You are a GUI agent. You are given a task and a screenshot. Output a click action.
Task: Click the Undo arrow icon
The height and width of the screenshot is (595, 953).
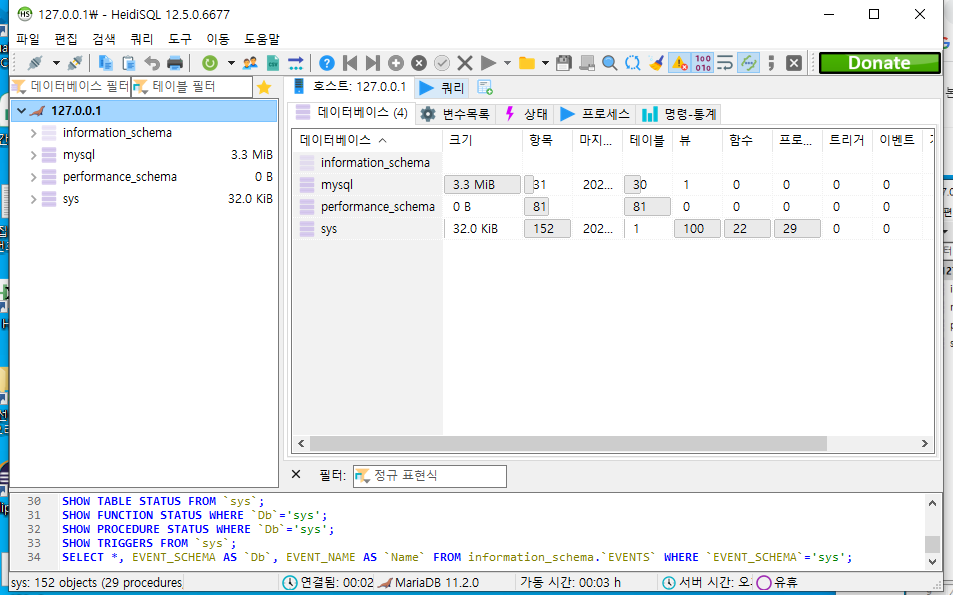click(x=152, y=63)
